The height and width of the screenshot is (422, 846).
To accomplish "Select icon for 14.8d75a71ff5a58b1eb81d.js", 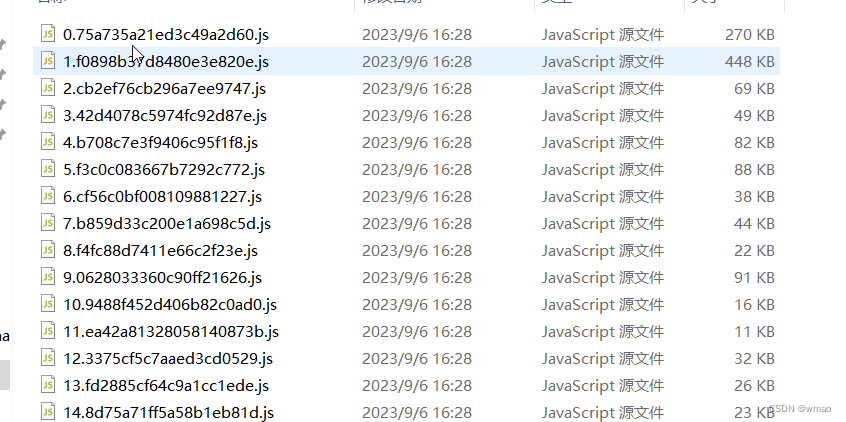I will coord(48,411).
